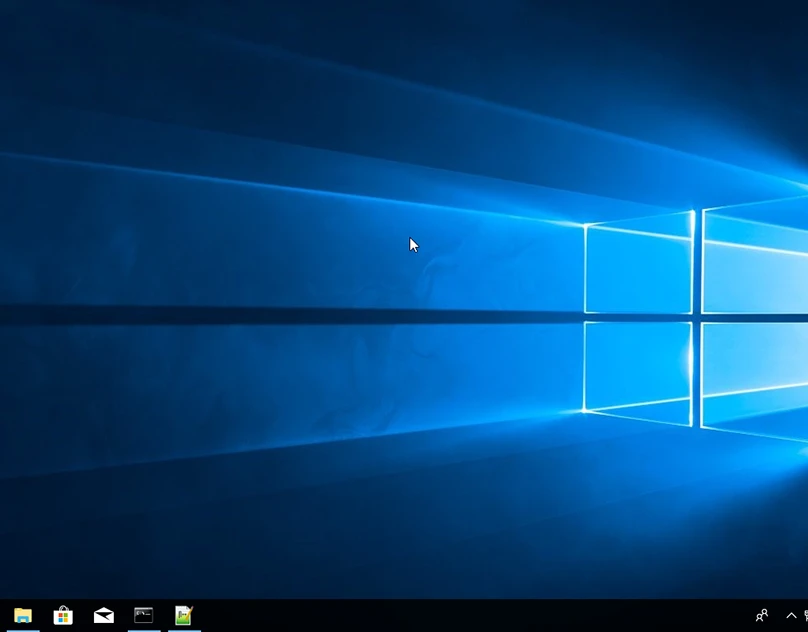Click empty taskbar space right of the notepad icon
The image size is (808, 632).
click(400, 616)
